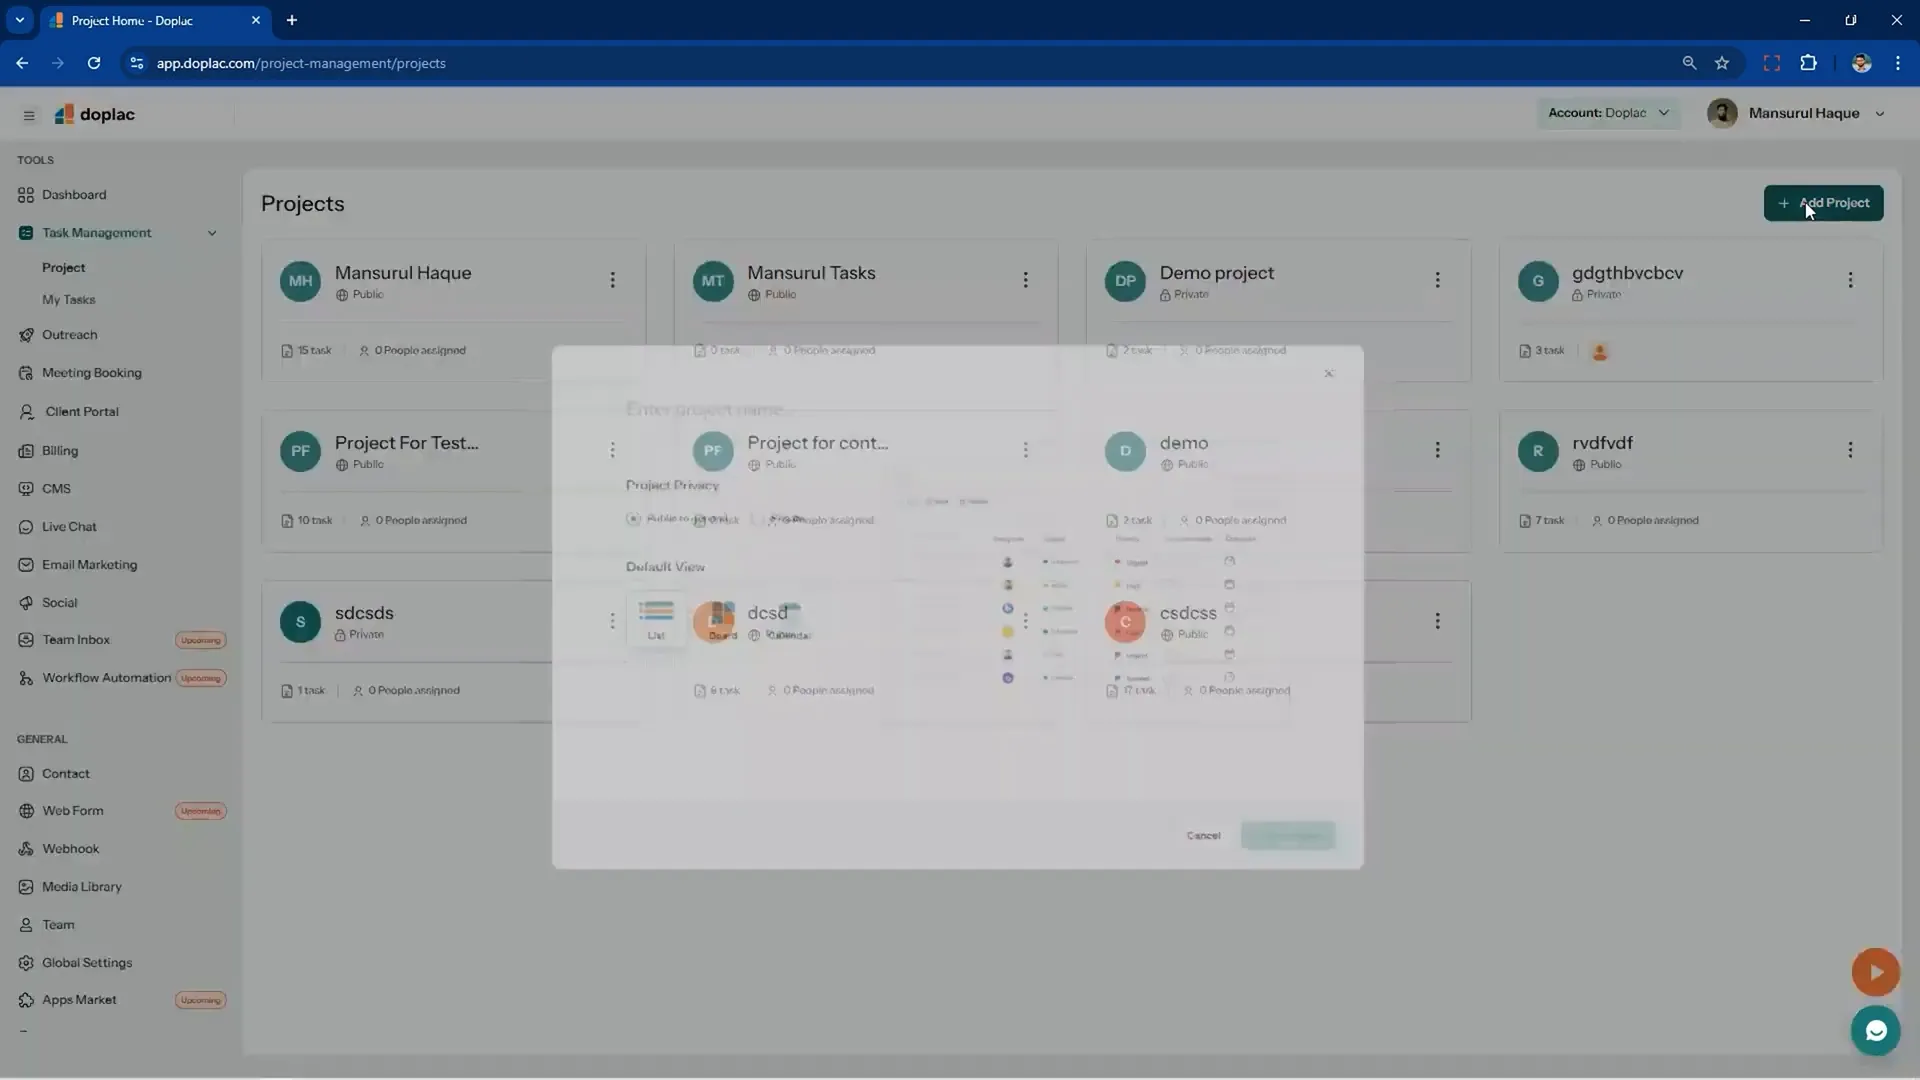The width and height of the screenshot is (1920, 1080).
Task: Click My Tasks menu item
Action: coord(67,298)
